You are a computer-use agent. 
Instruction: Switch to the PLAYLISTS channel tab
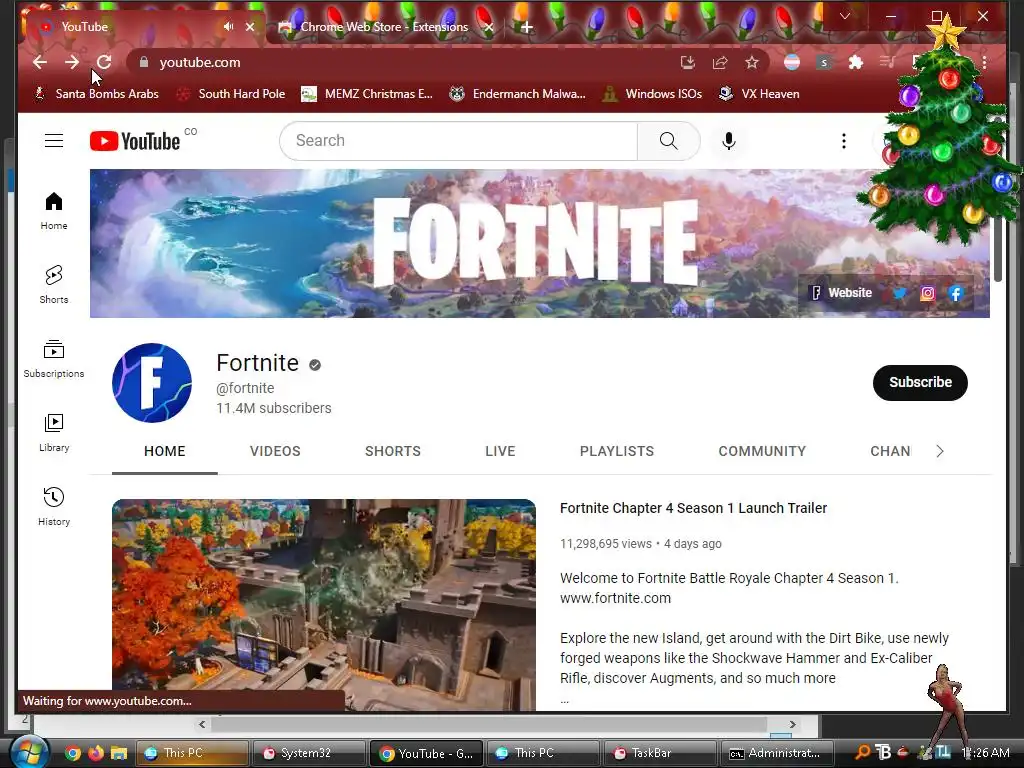coord(616,451)
